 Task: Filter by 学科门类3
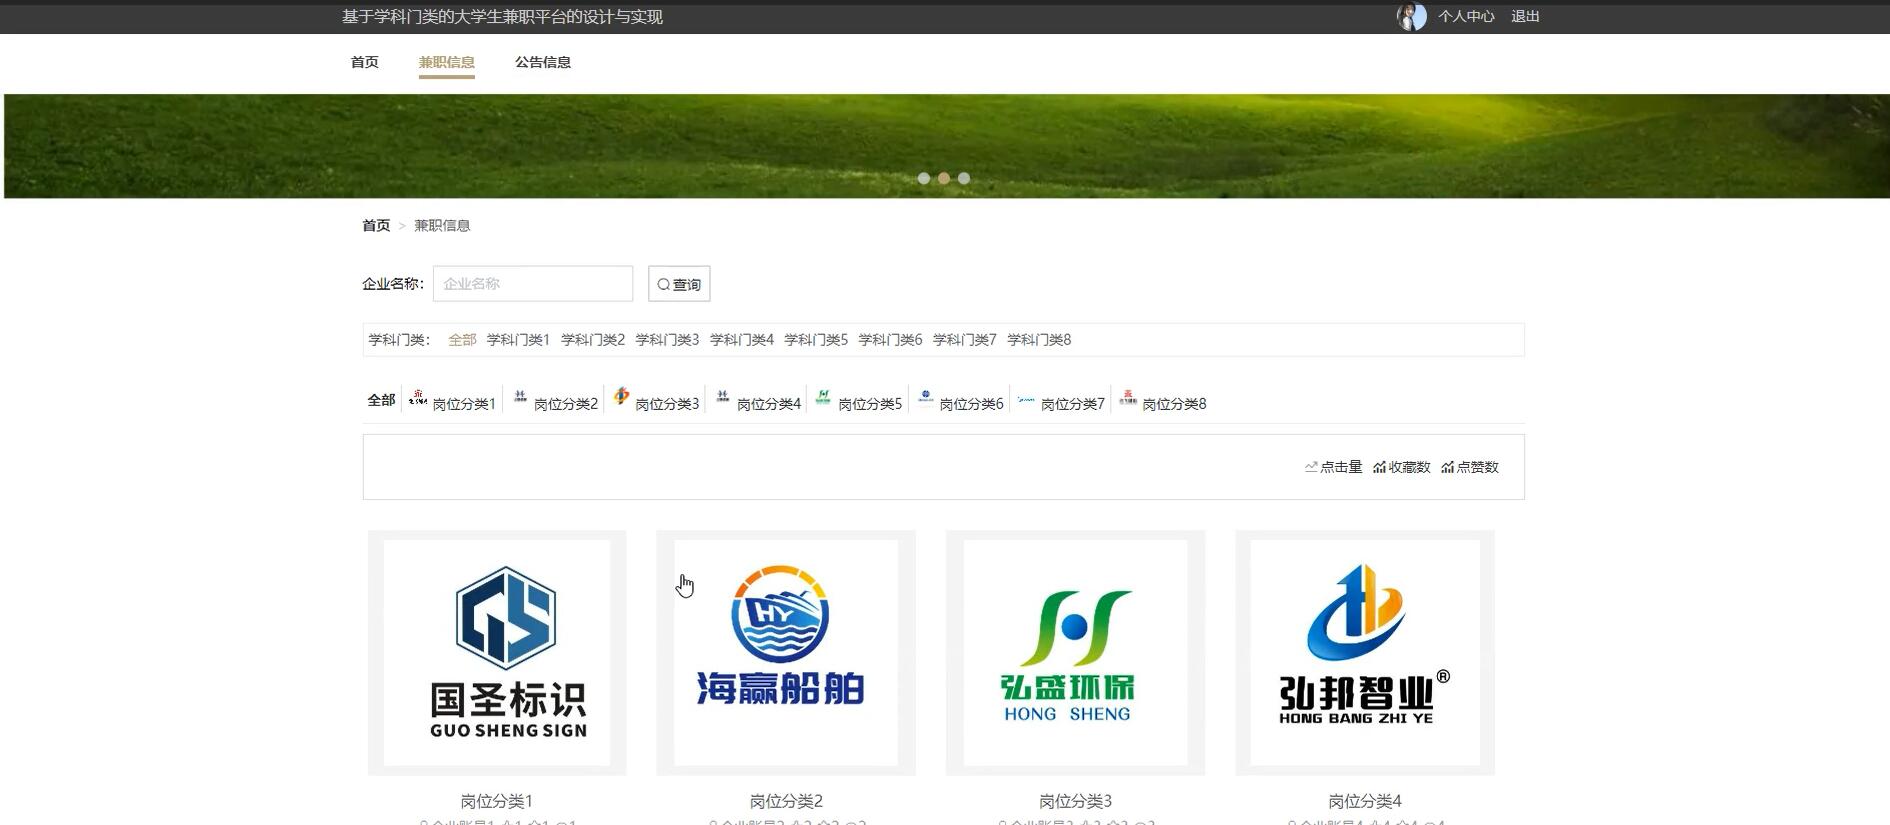pyautogui.click(x=667, y=340)
